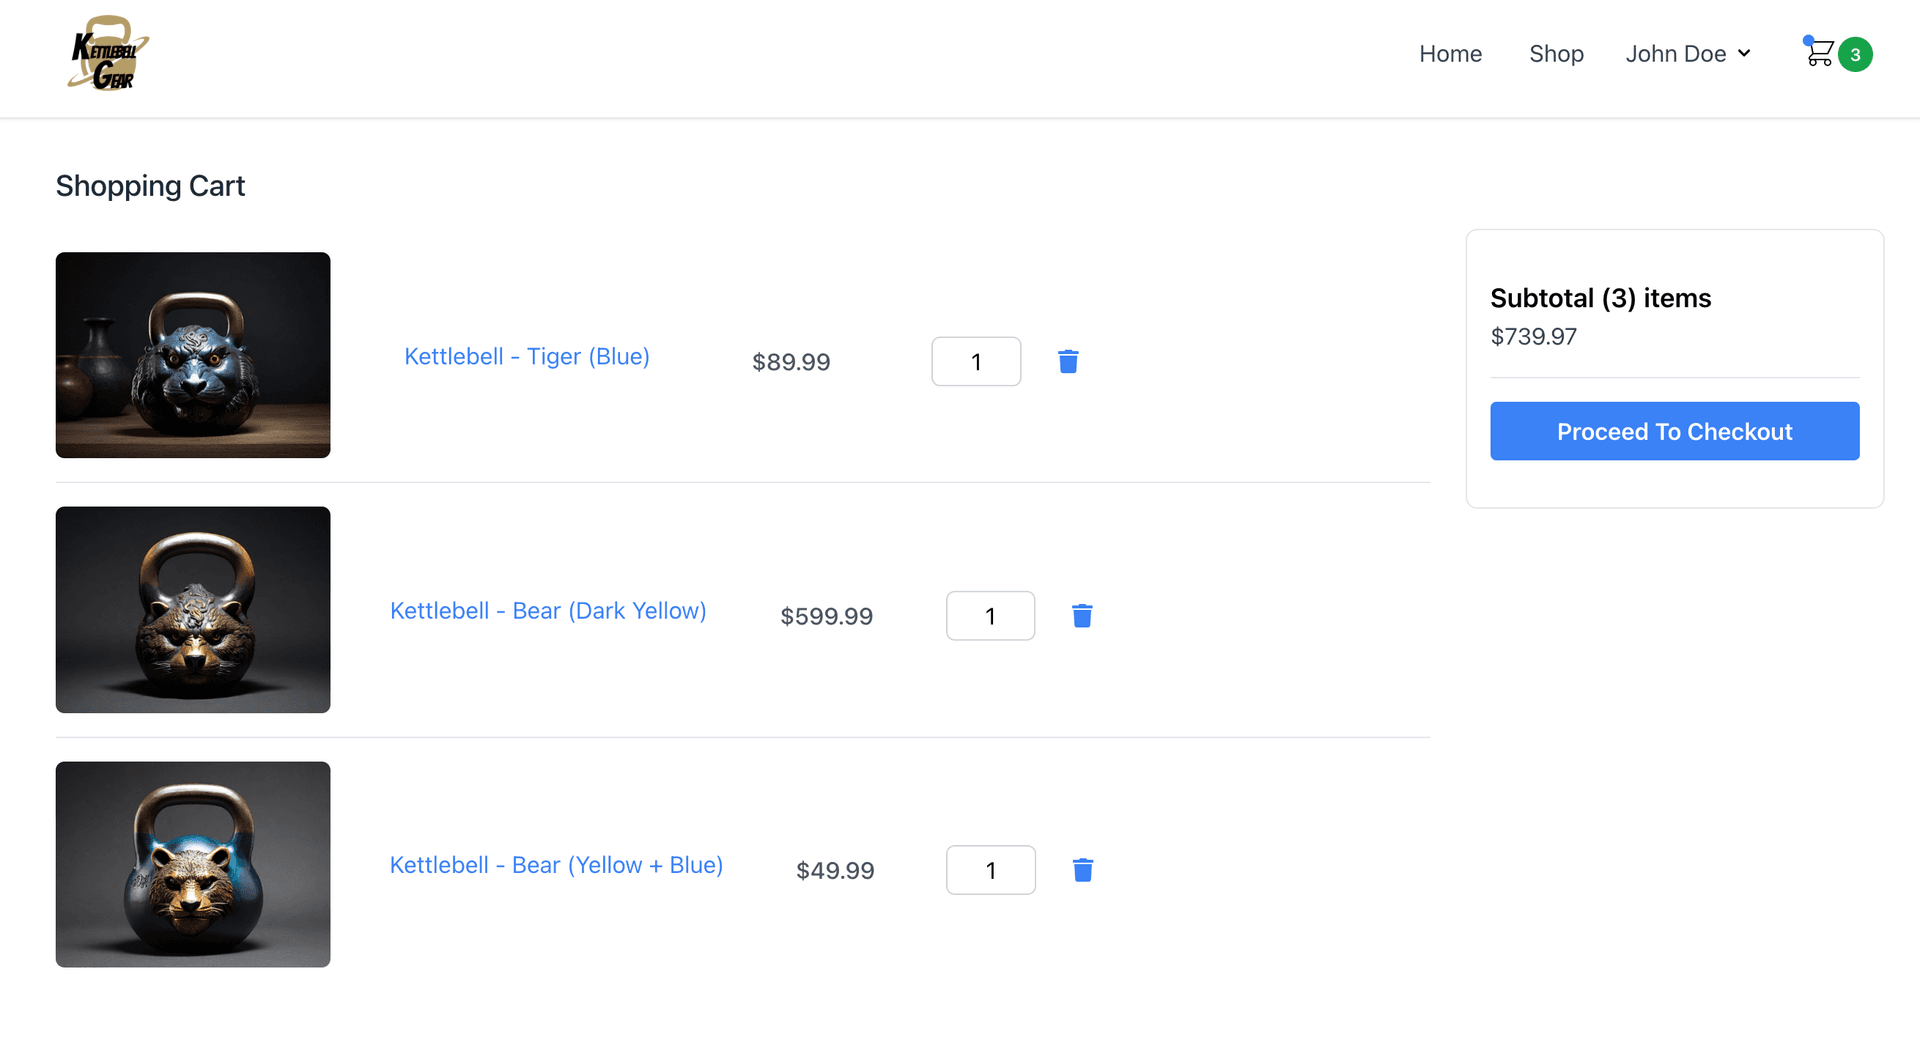Click the Tiger kettlebell product image
1920x1038 pixels.
tap(192, 355)
